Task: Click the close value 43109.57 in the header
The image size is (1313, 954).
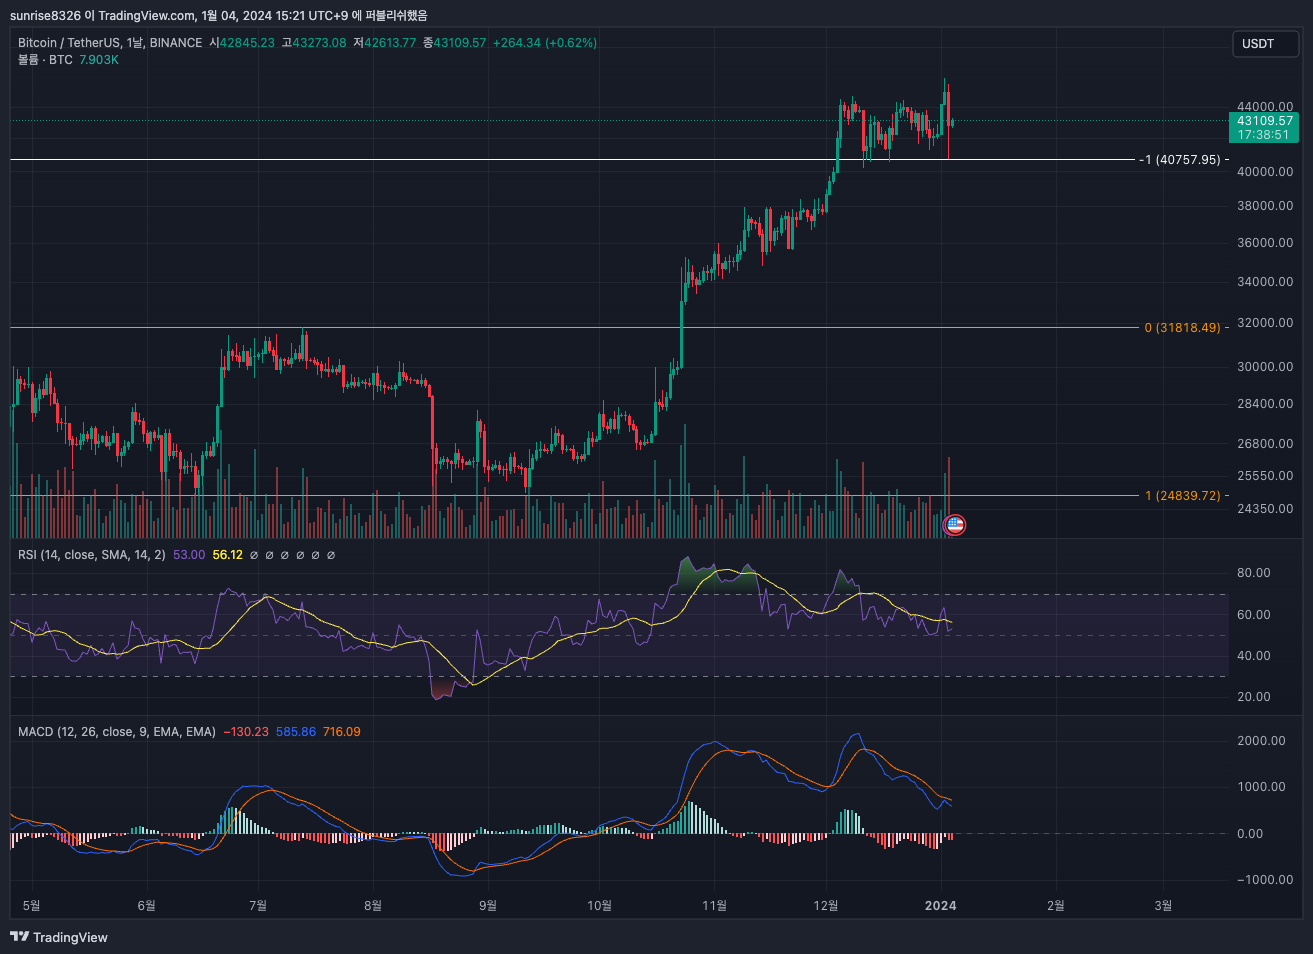Action: click(x=459, y=43)
